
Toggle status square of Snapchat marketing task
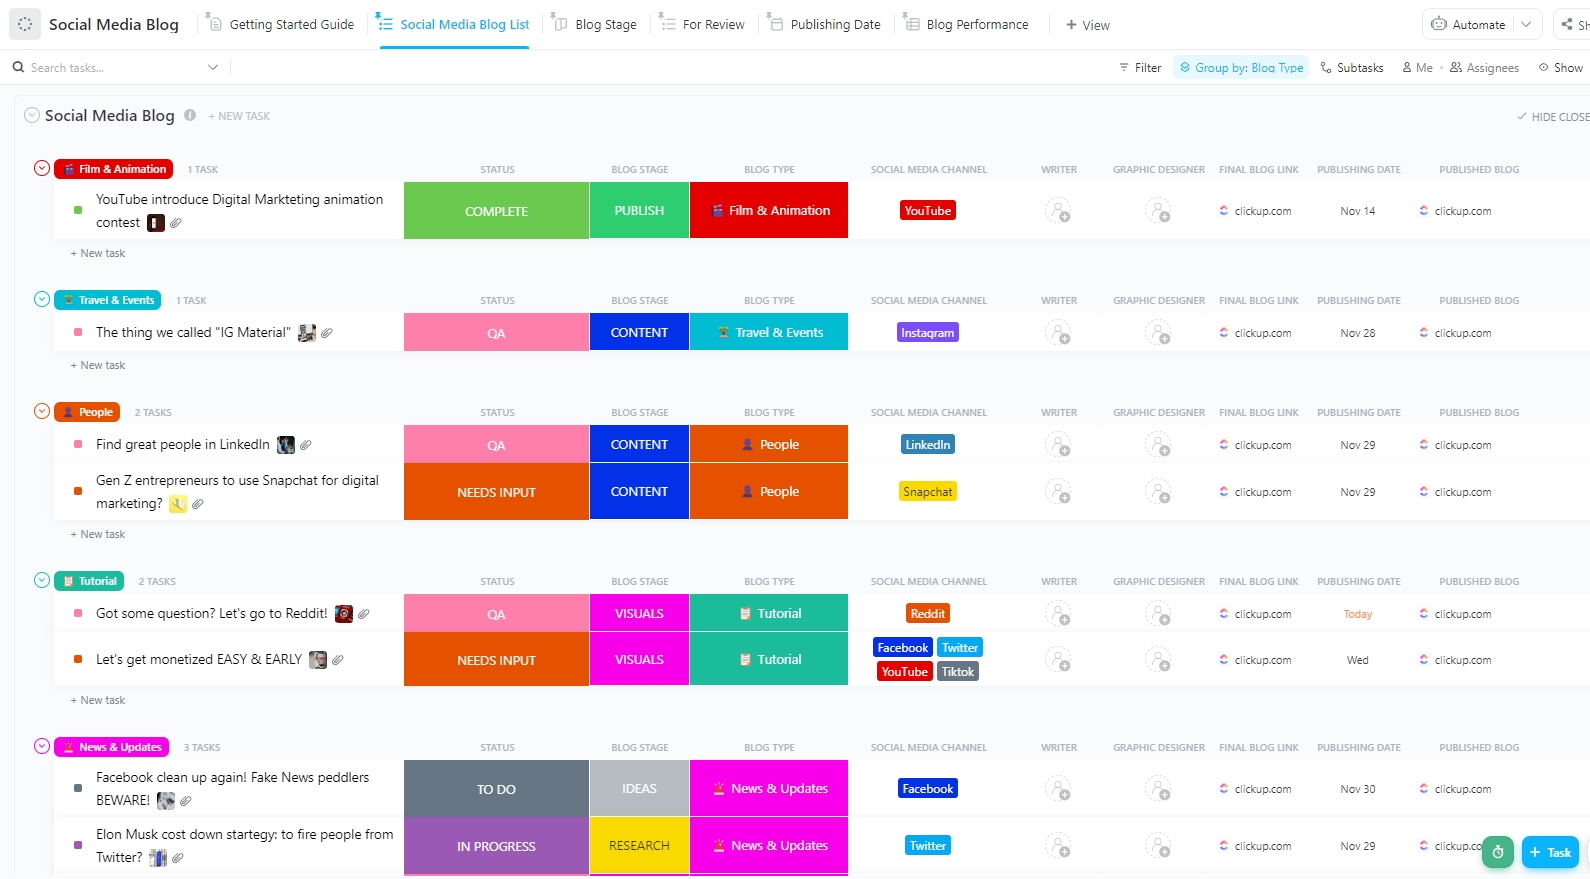78,491
